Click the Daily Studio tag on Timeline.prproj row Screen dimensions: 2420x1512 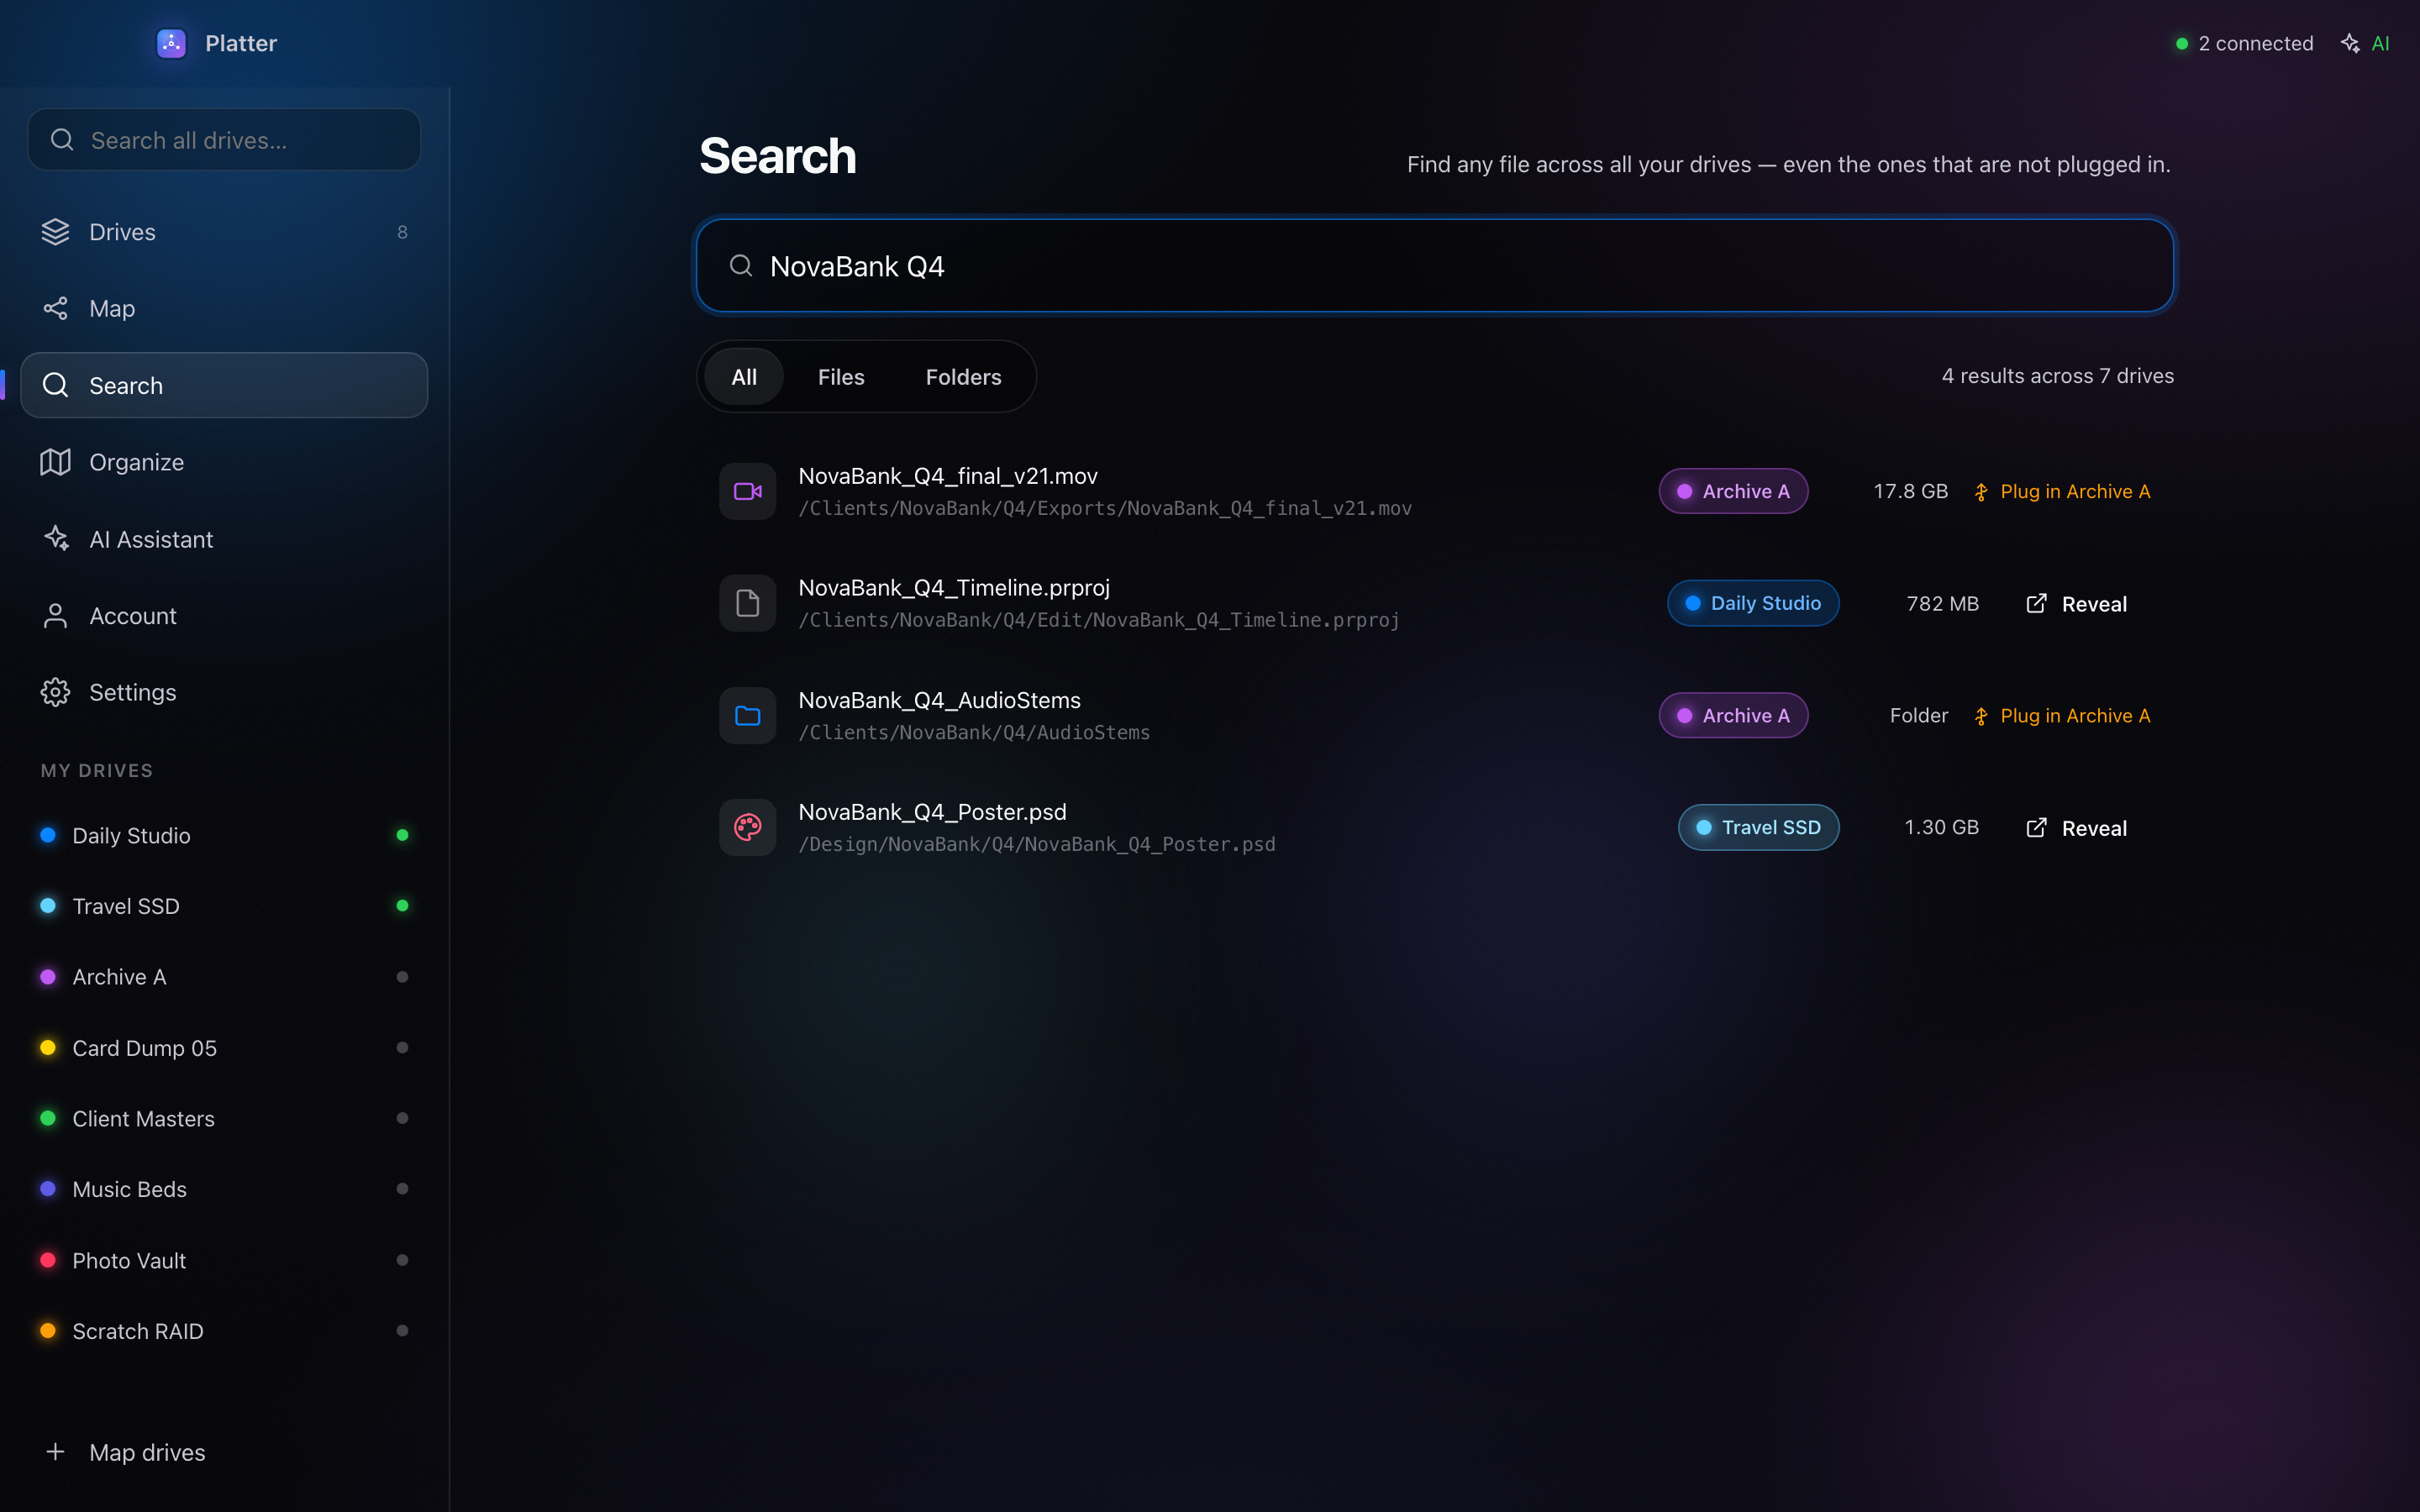tap(1753, 603)
